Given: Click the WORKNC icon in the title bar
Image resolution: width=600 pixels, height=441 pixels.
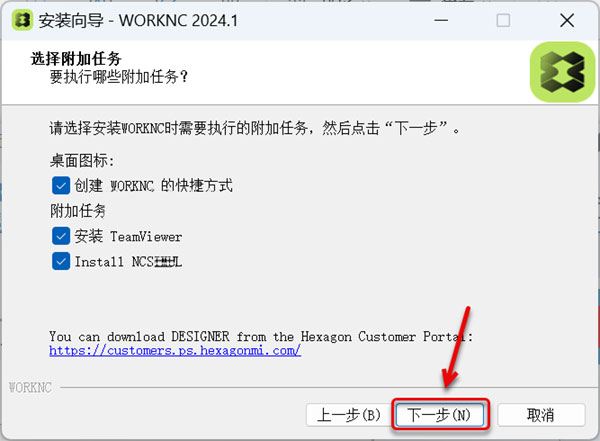Looking at the screenshot, I should click(x=22, y=20).
